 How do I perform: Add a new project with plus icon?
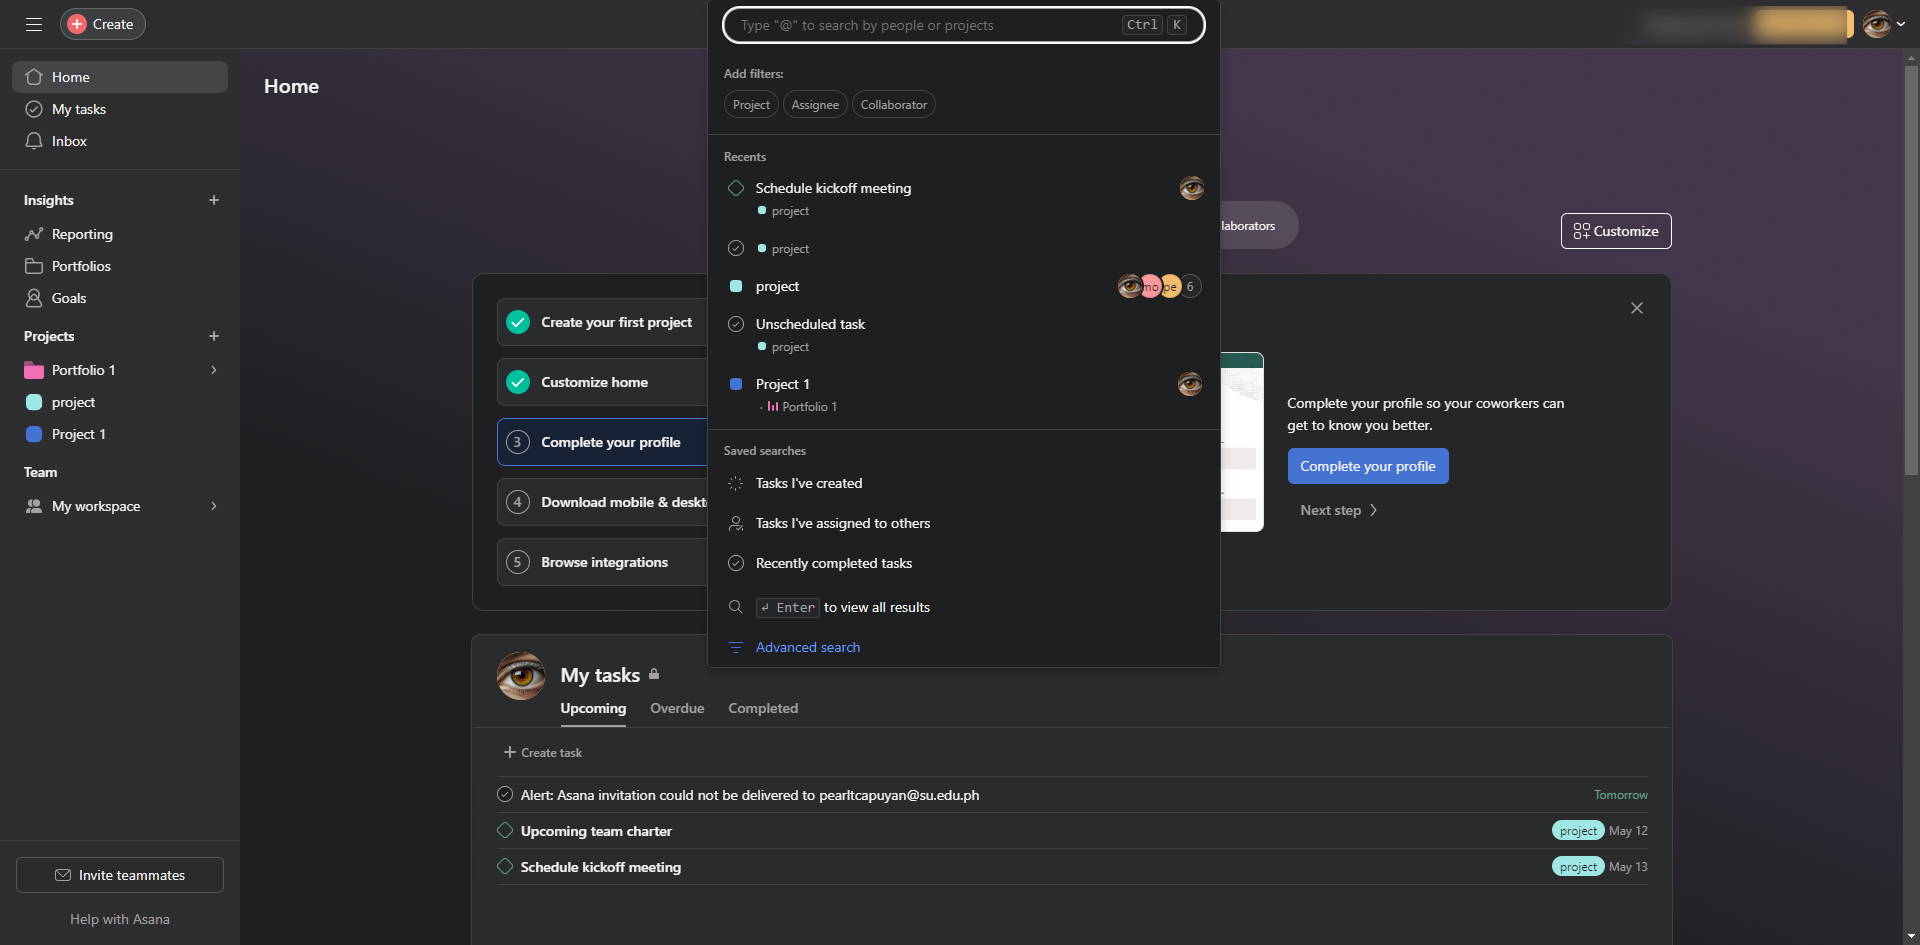[x=214, y=336]
